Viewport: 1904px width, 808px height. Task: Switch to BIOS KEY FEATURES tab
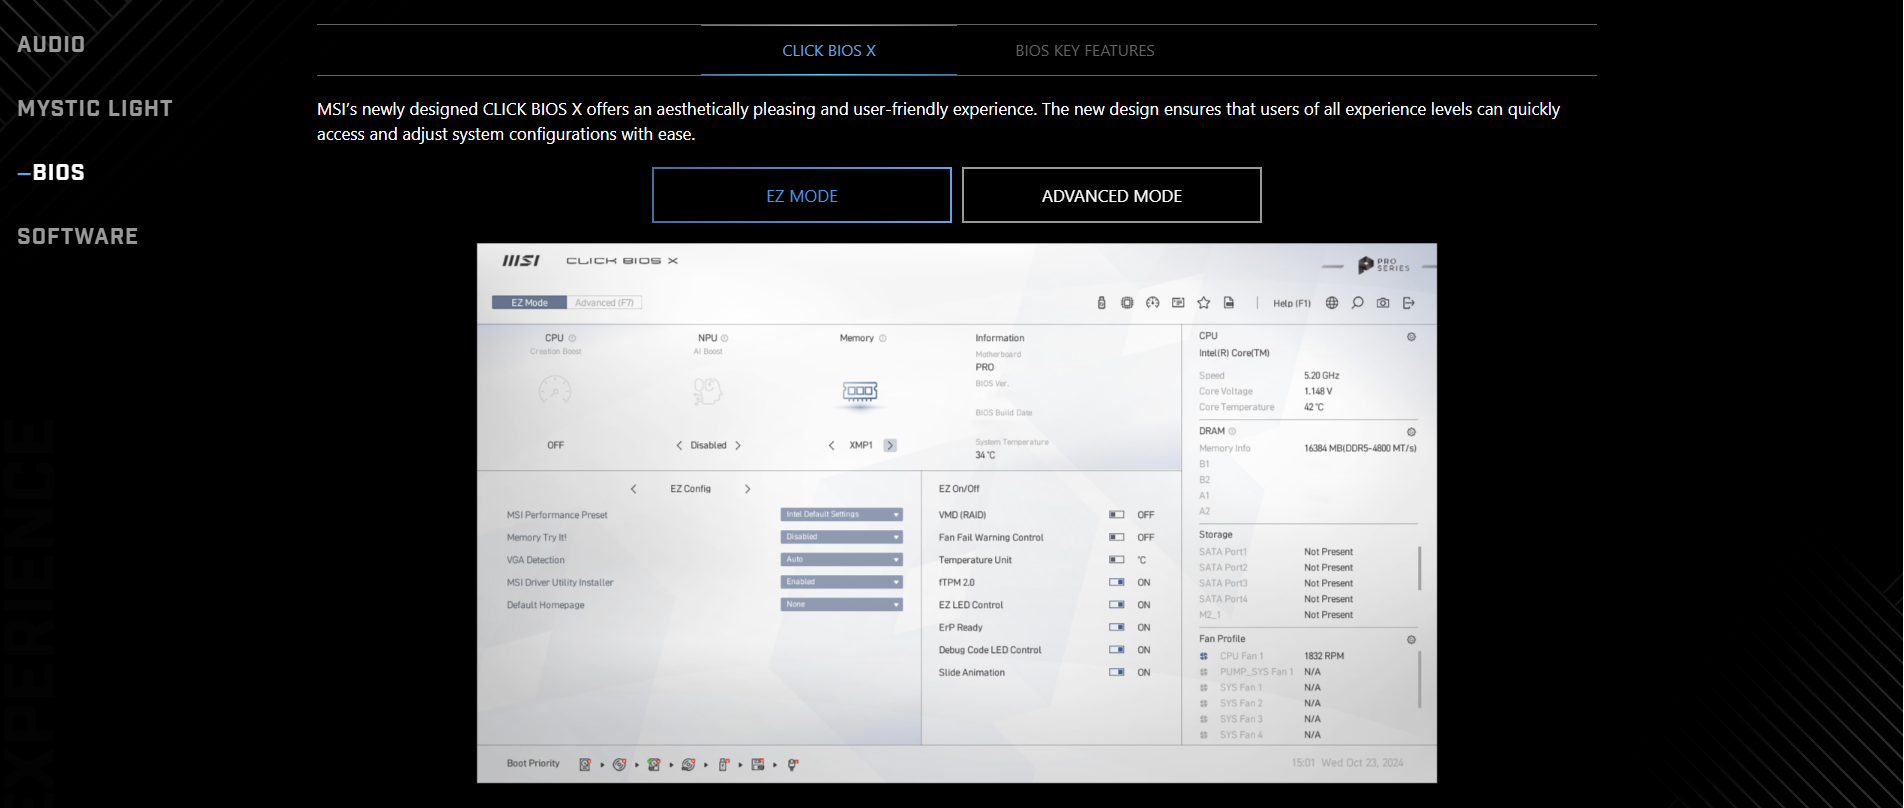pos(1084,51)
